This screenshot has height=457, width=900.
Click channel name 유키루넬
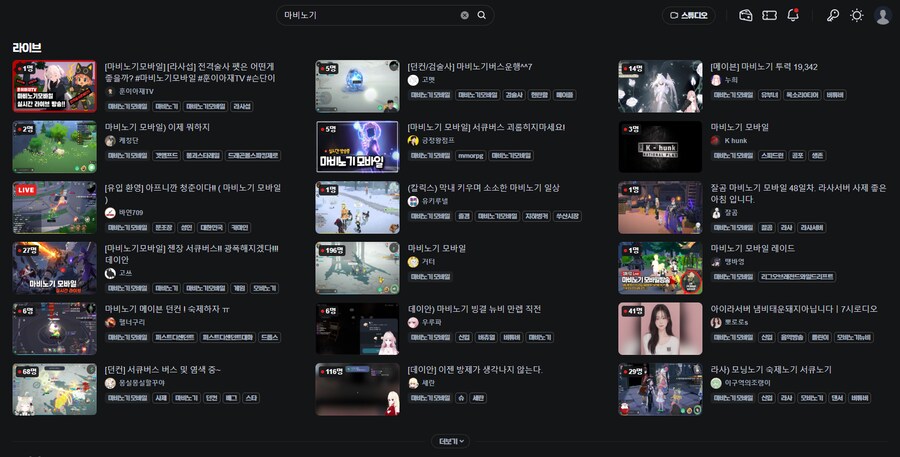pyautogui.click(x=435, y=201)
